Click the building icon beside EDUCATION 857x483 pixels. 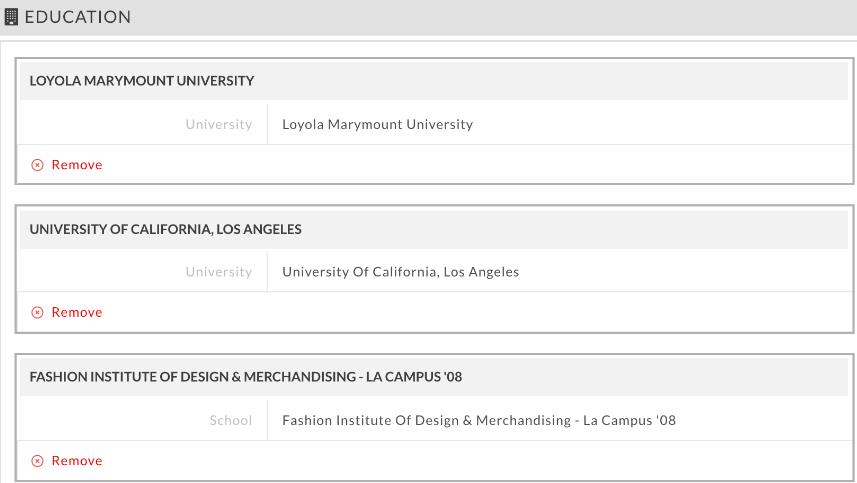[x=11, y=17]
